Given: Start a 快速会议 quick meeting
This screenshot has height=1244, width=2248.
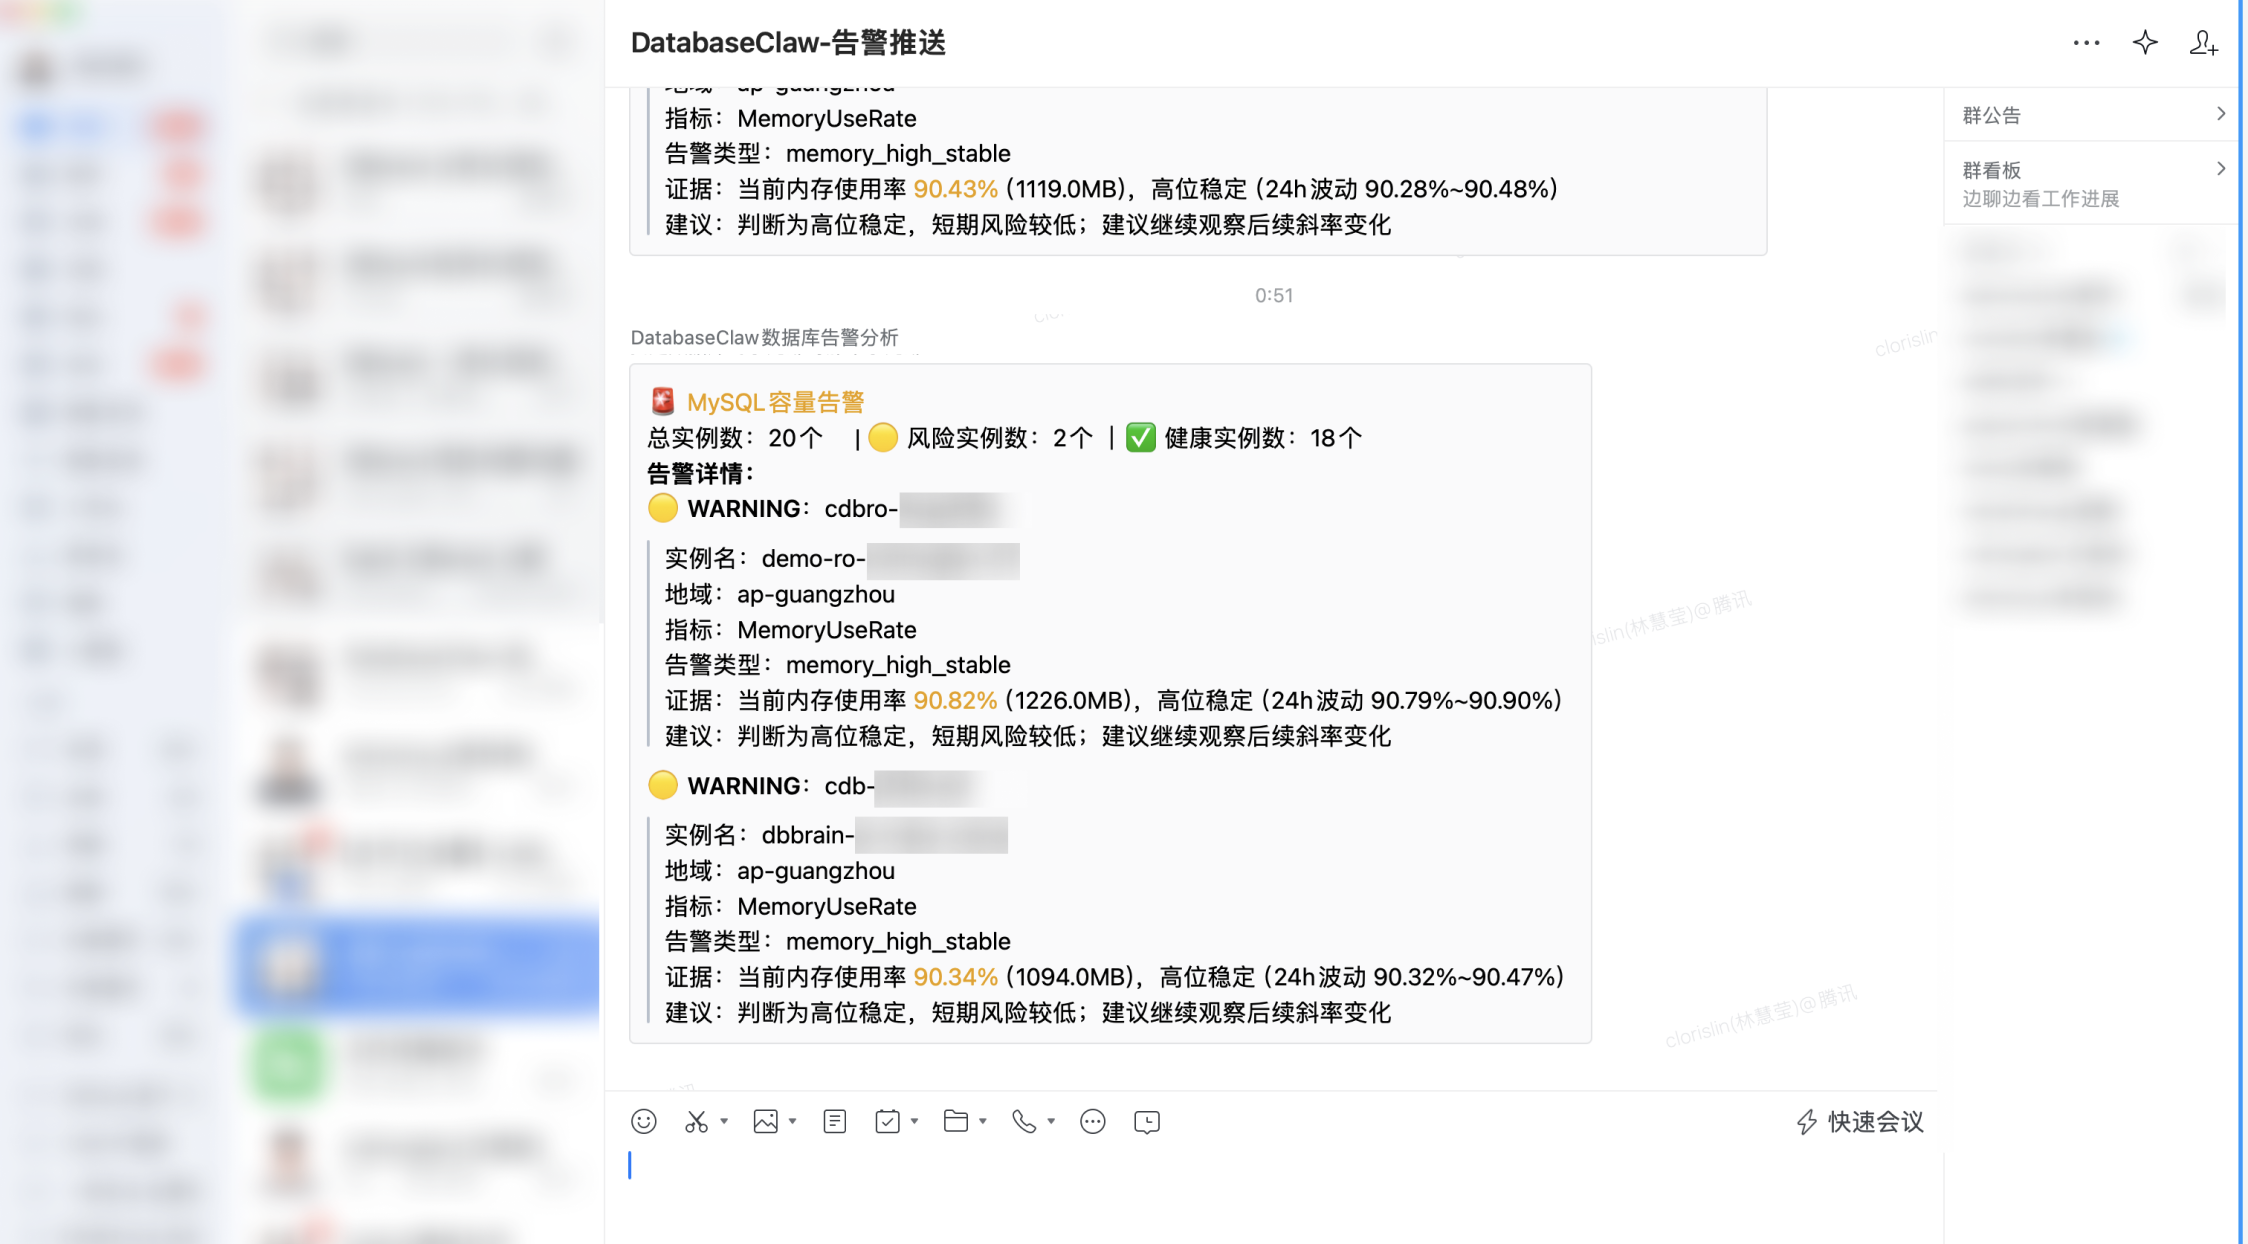Looking at the screenshot, I should (1860, 1122).
